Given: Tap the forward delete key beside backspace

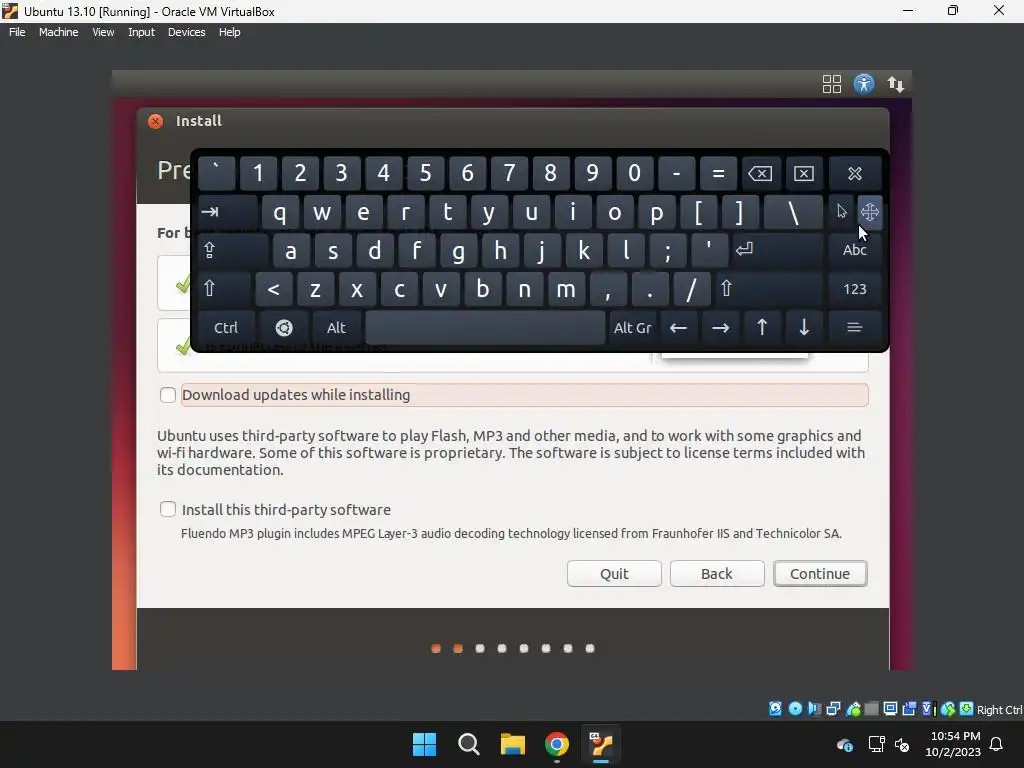Looking at the screenshot, I should pyautogui.click(x=803, y=173).
